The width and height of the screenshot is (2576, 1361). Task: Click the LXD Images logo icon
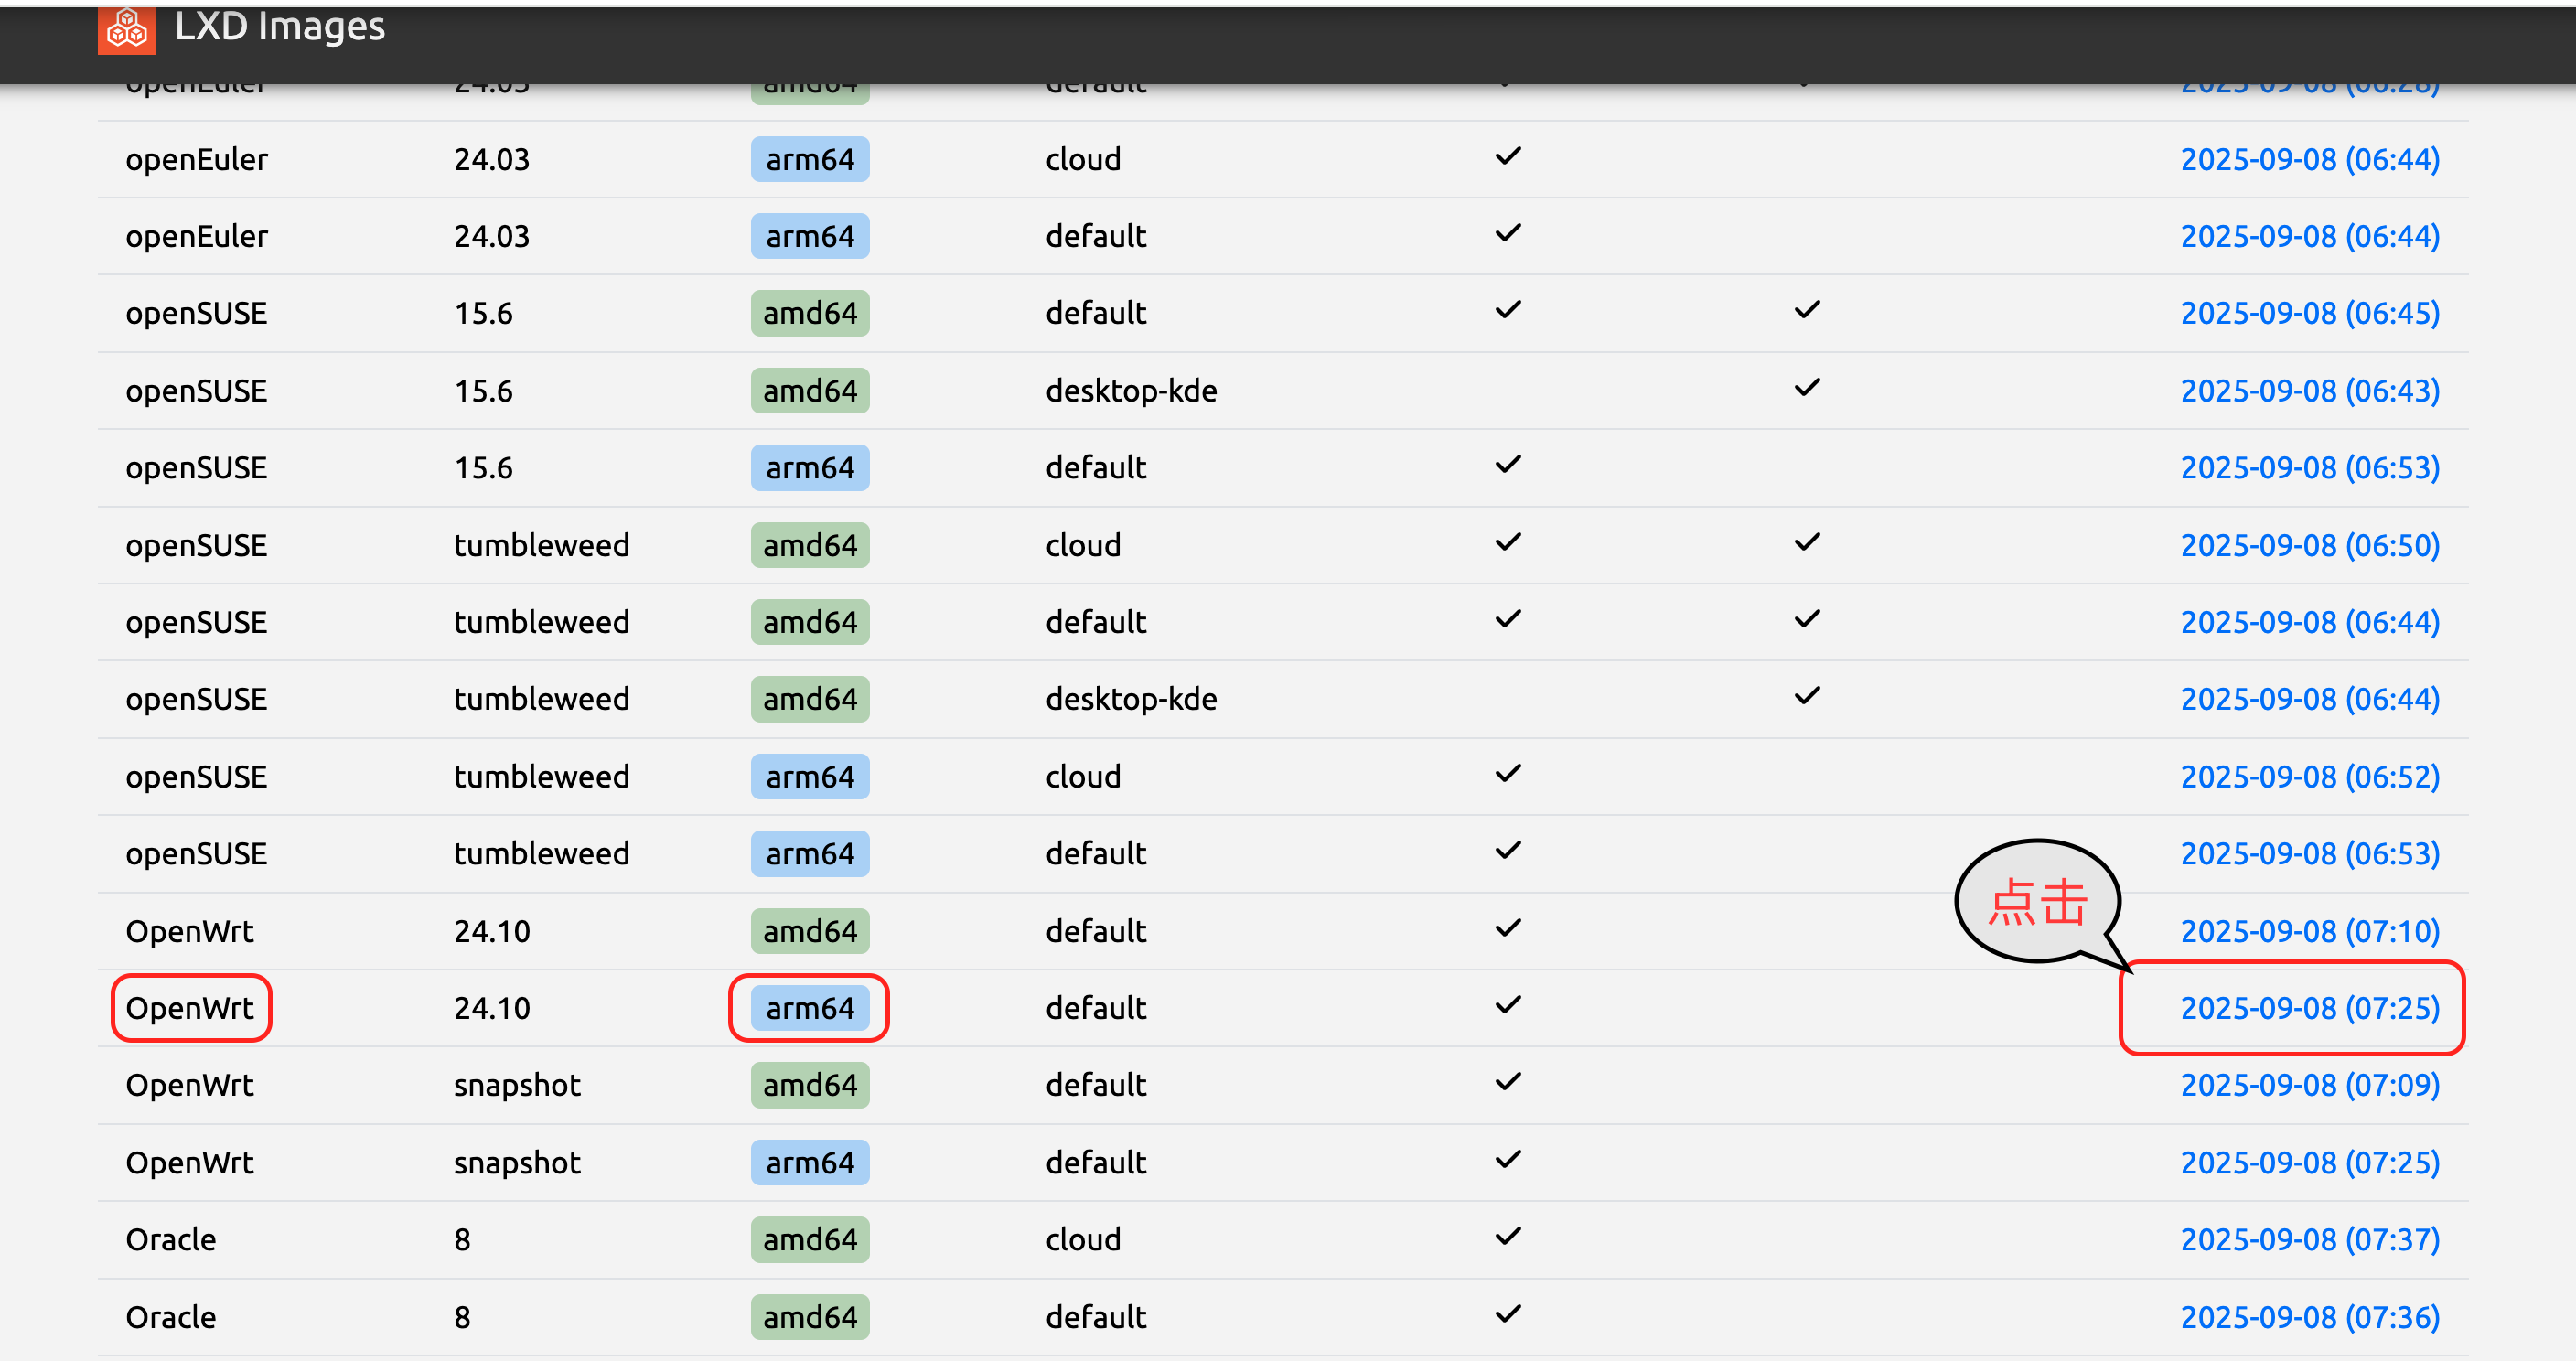126,29
